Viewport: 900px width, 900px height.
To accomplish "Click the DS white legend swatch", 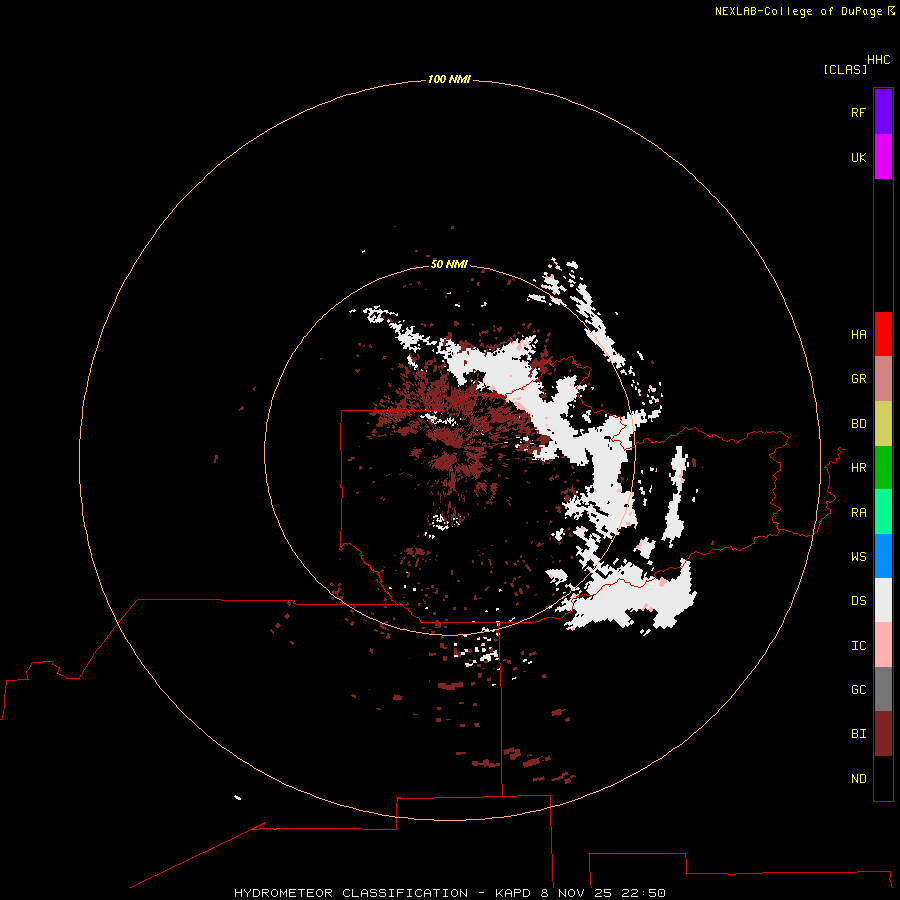I will pyautogui.click(x=883, y=600).
